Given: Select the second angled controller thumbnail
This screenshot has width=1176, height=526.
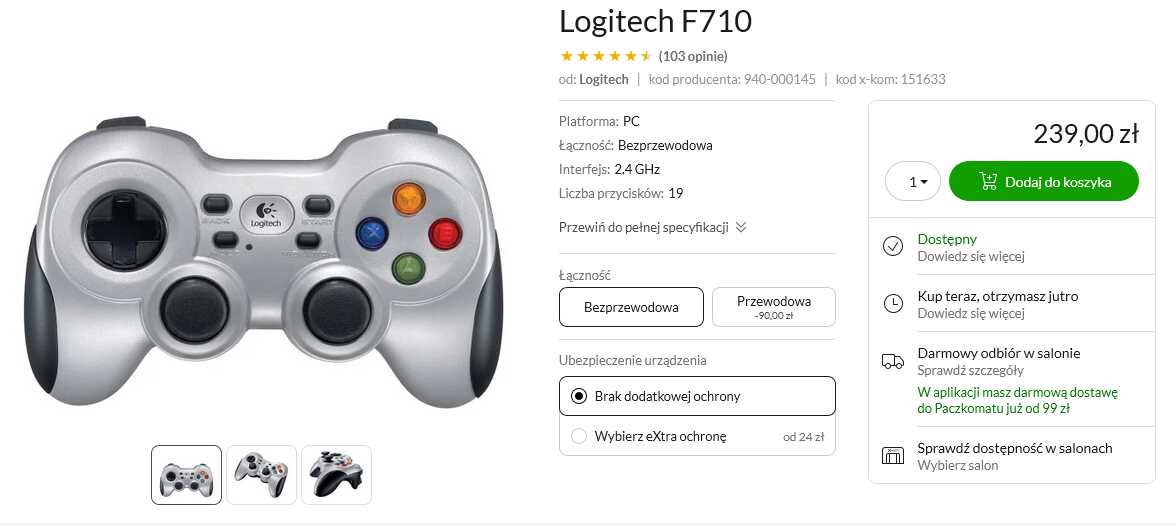Looking at the screenshot, I should [x=262, y=475].
